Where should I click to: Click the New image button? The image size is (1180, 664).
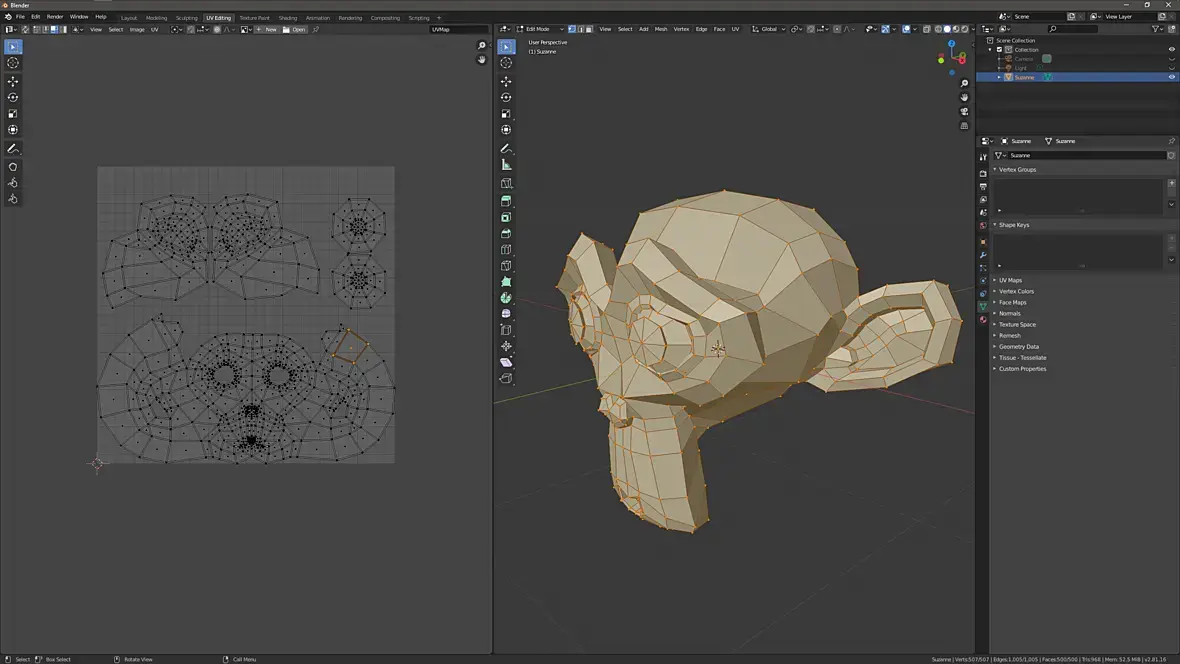click(x=267, y=29)
